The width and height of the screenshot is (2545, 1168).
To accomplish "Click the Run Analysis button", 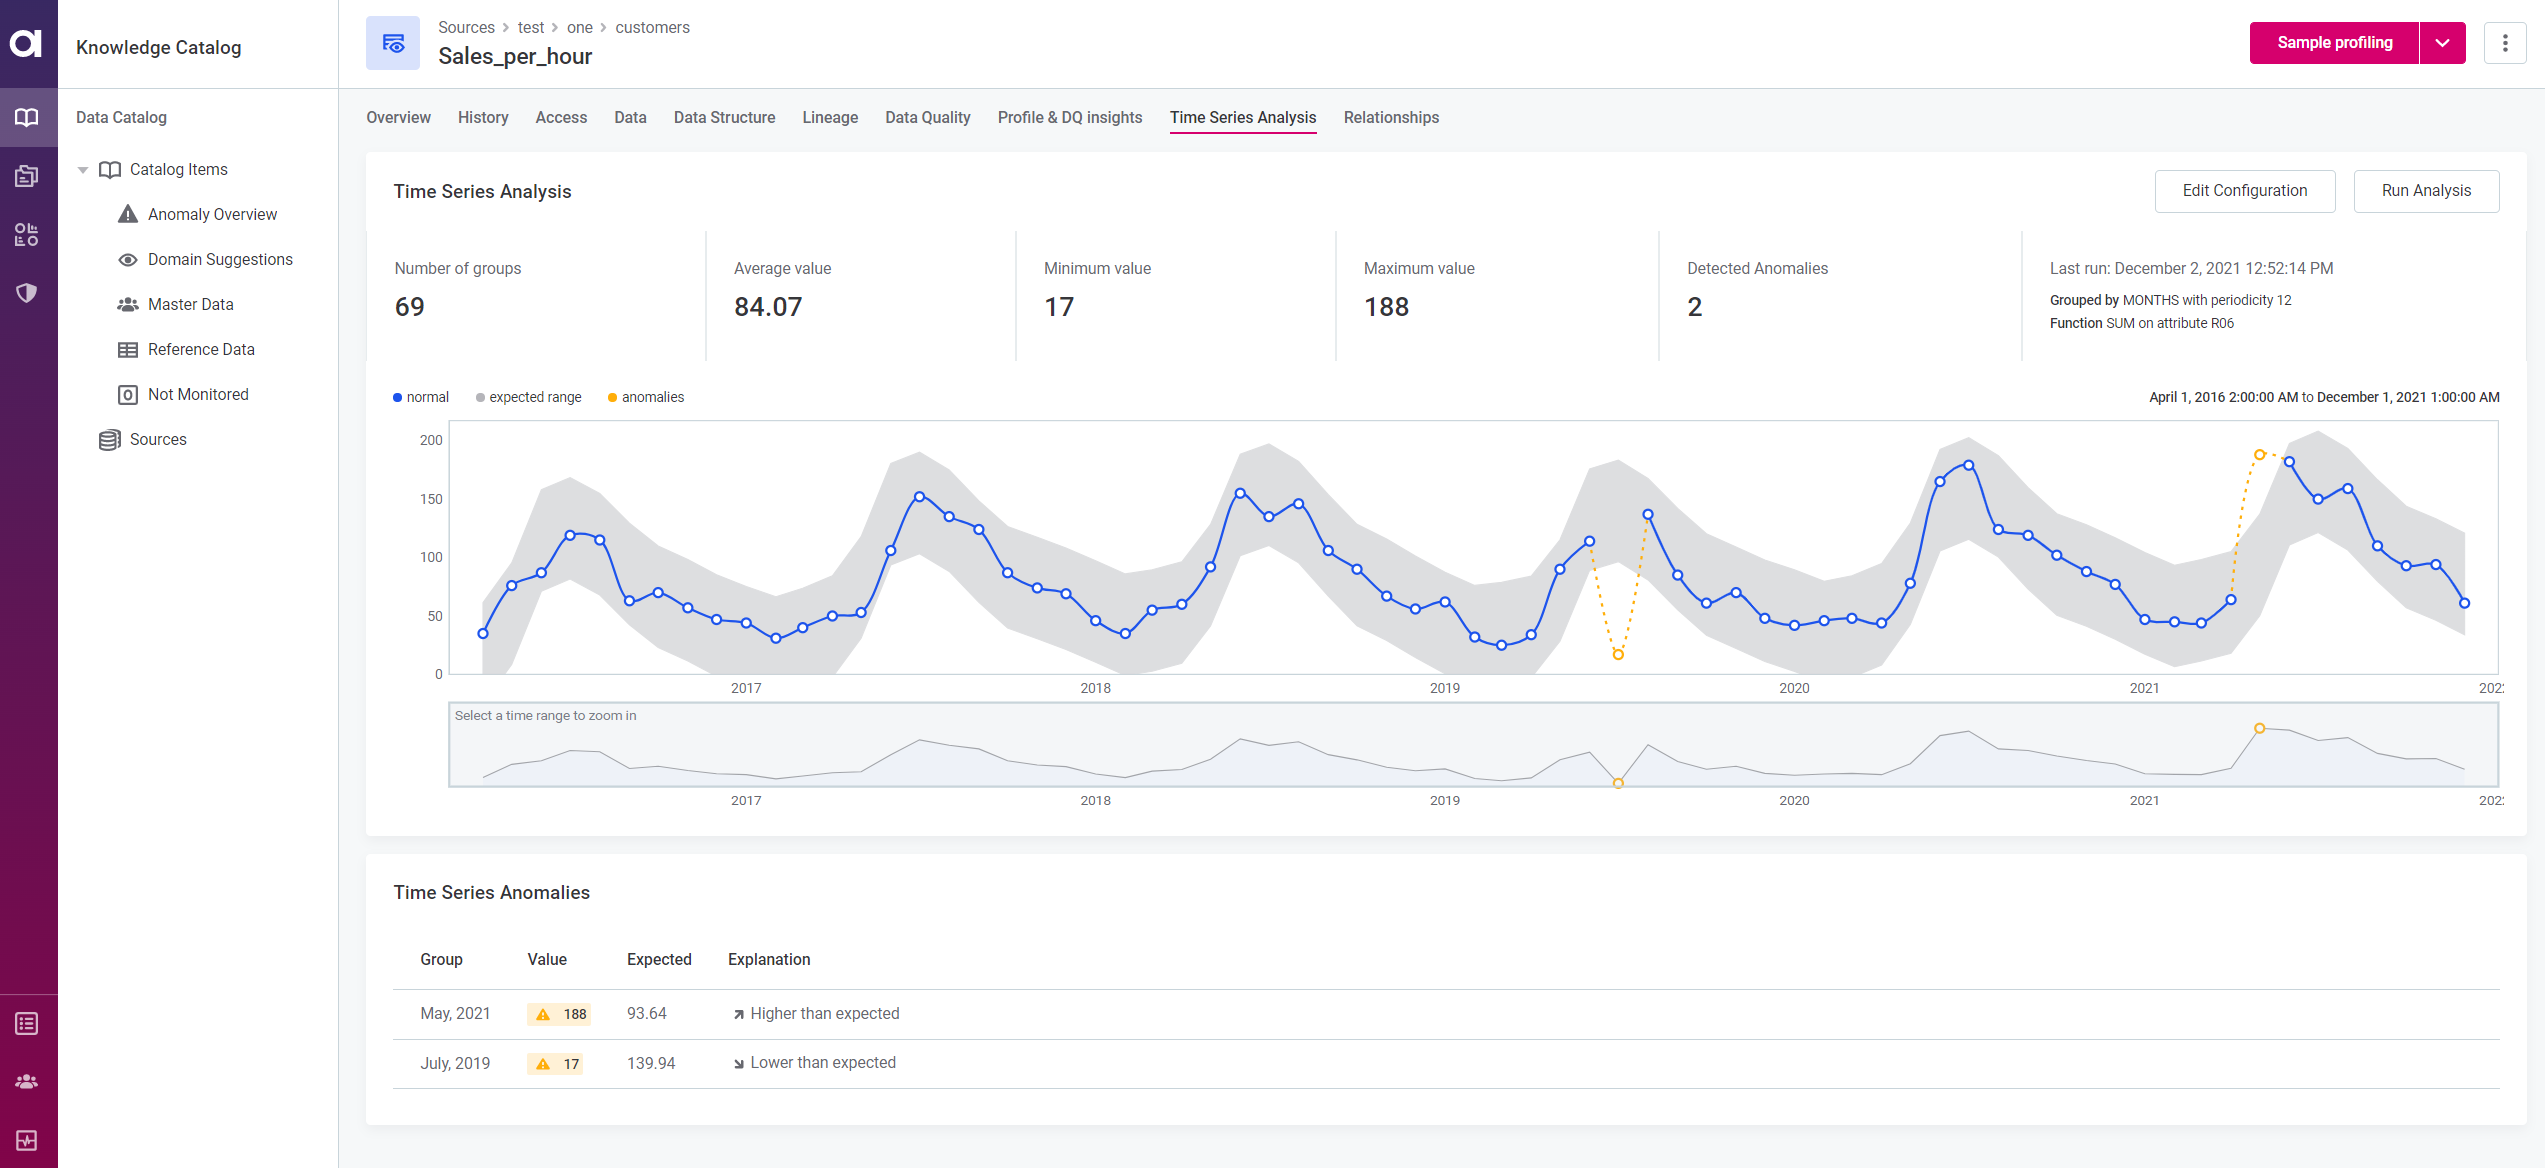I will (x=2425, y=191).
